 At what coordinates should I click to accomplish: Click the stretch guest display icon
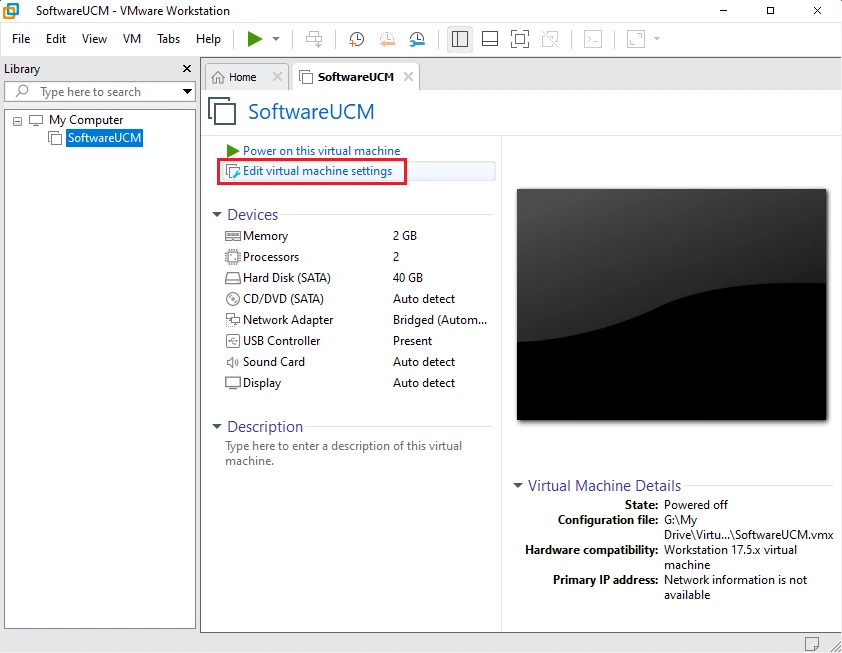coord(636,39)
